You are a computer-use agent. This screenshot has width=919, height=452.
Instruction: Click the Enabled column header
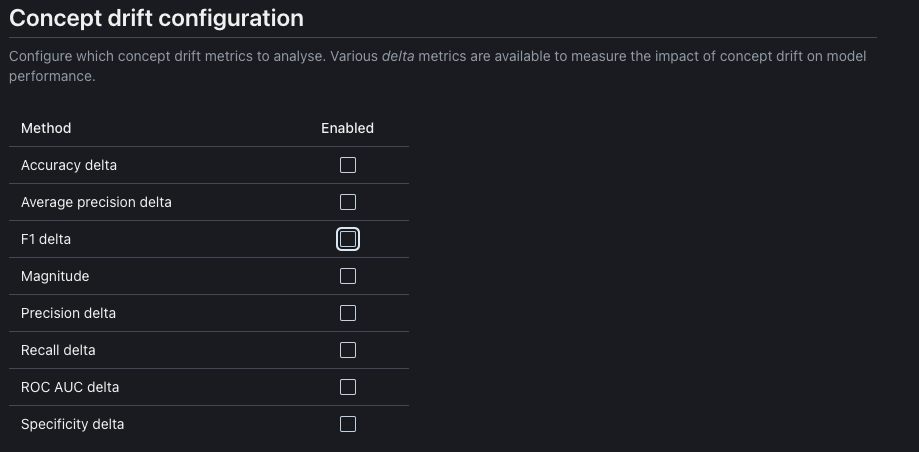347,128
